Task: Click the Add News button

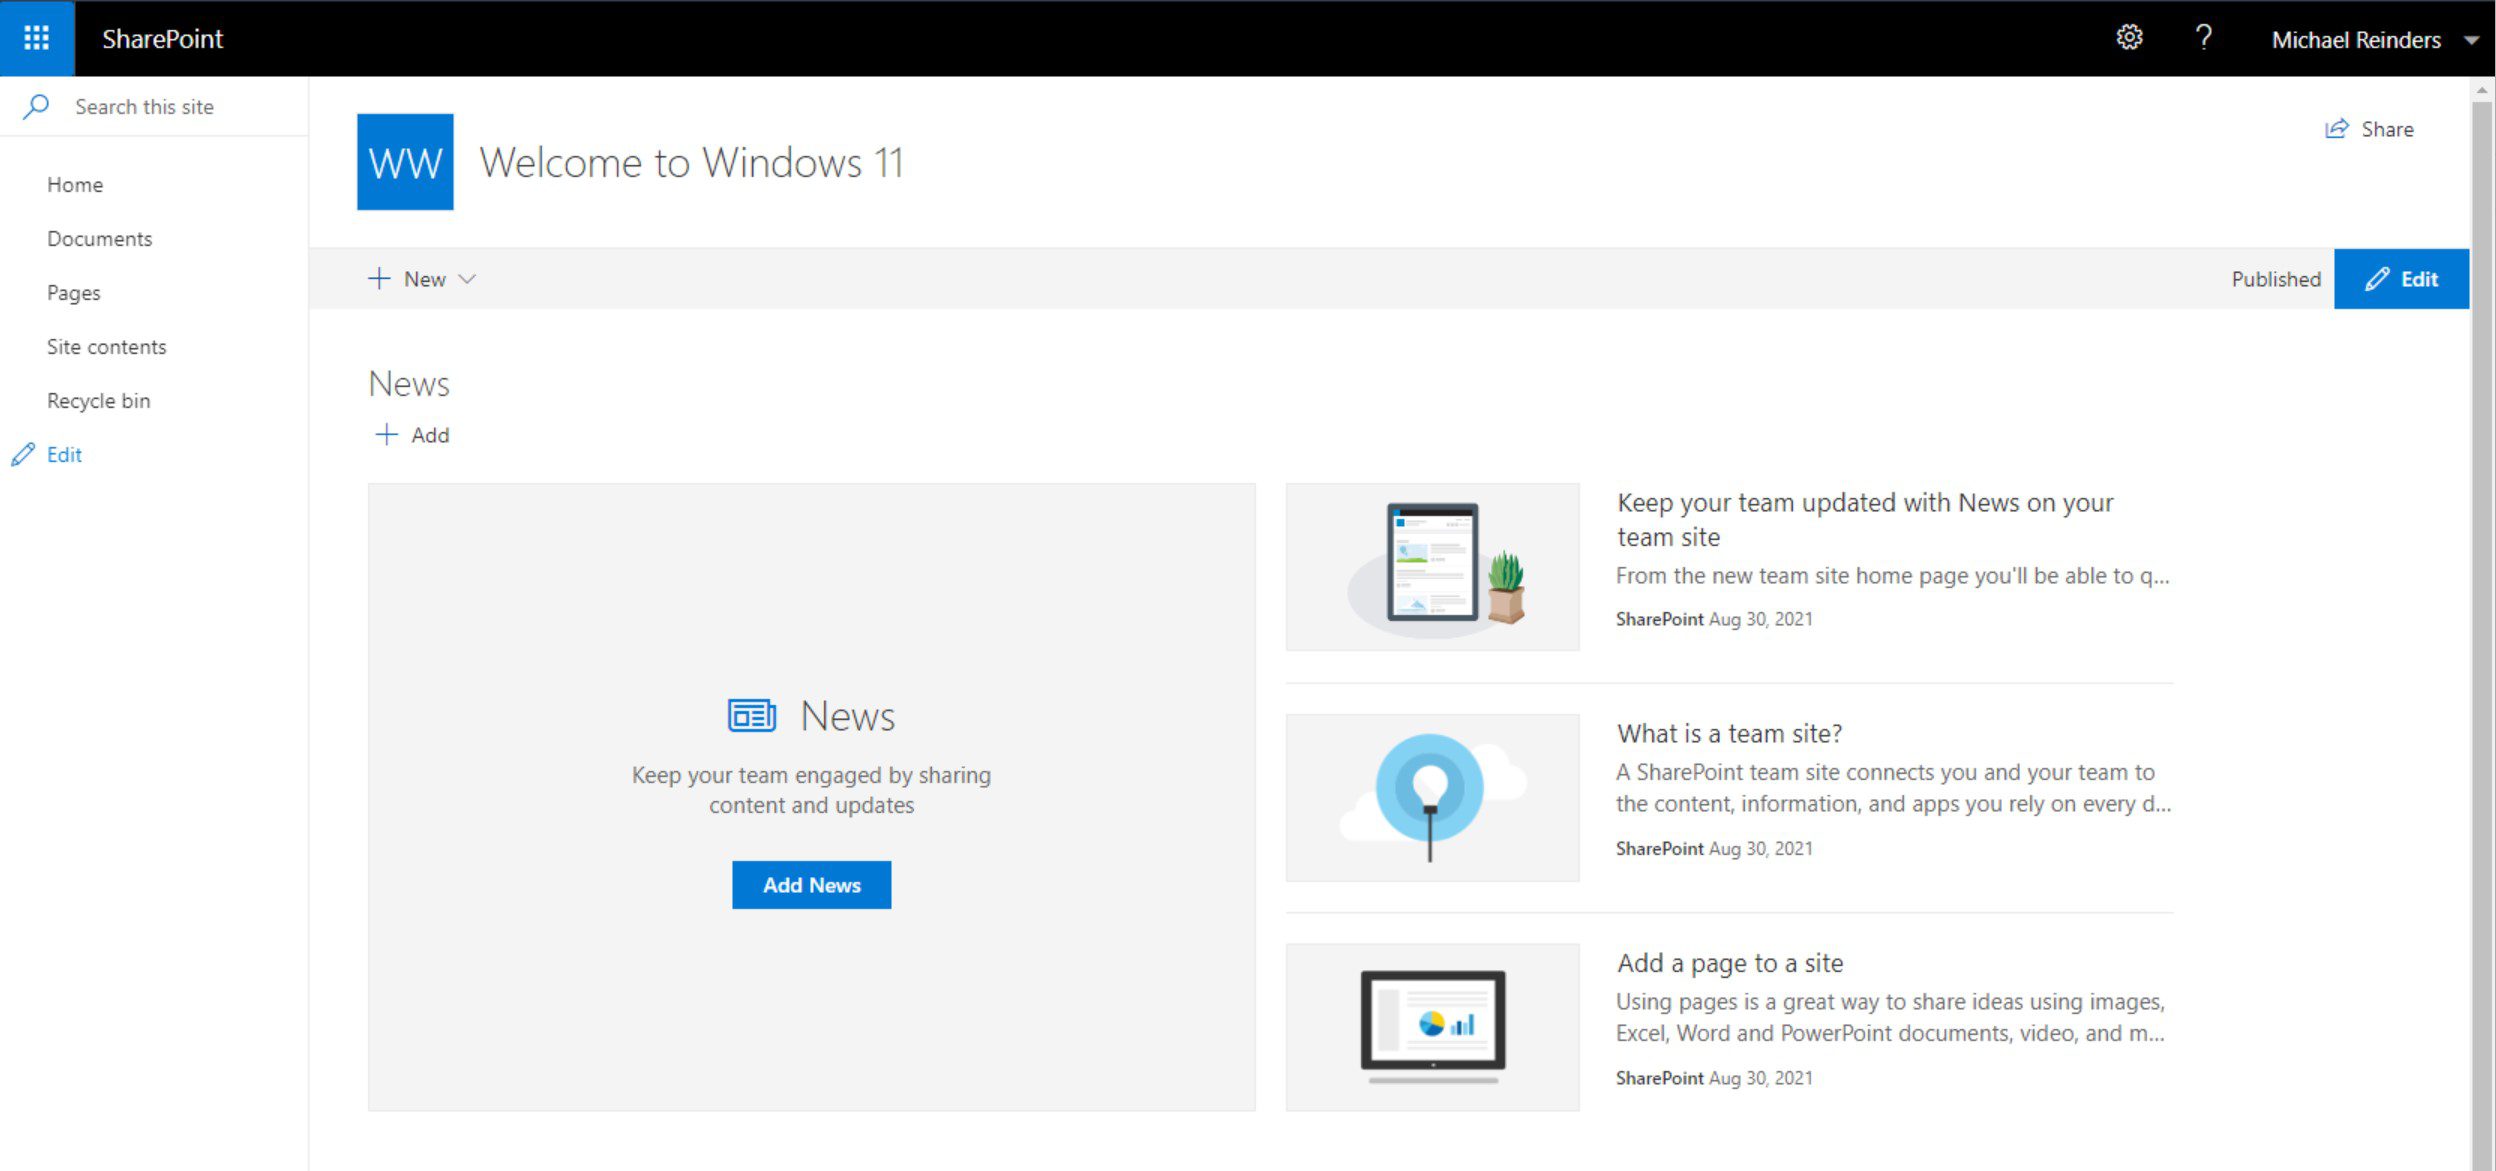Action: [x=811, y=885]
